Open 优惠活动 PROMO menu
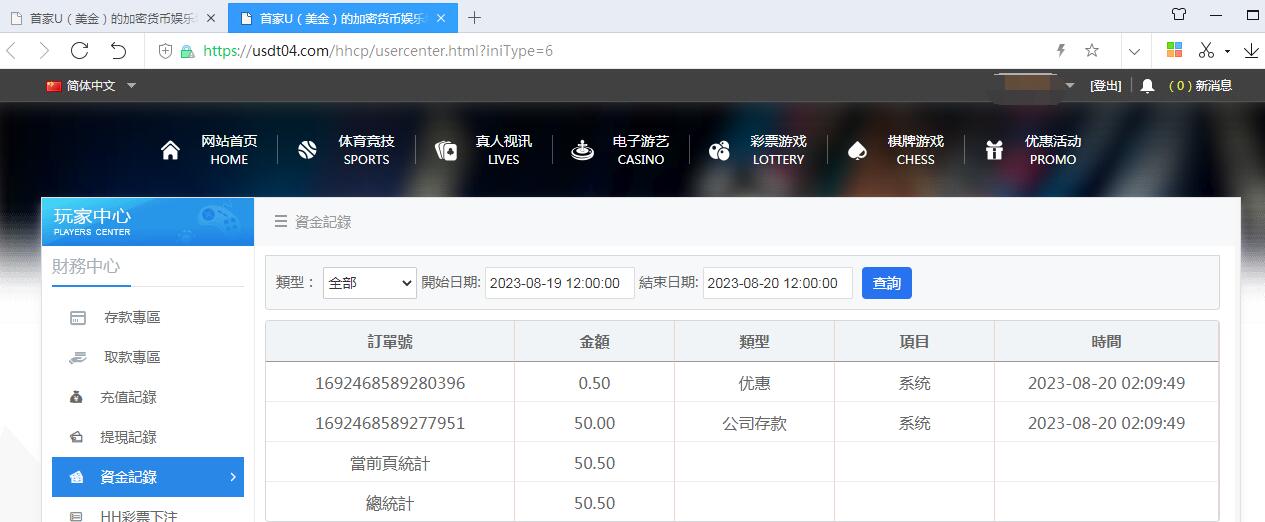This screenshot has width=1265, height=522. point(1053,150)
